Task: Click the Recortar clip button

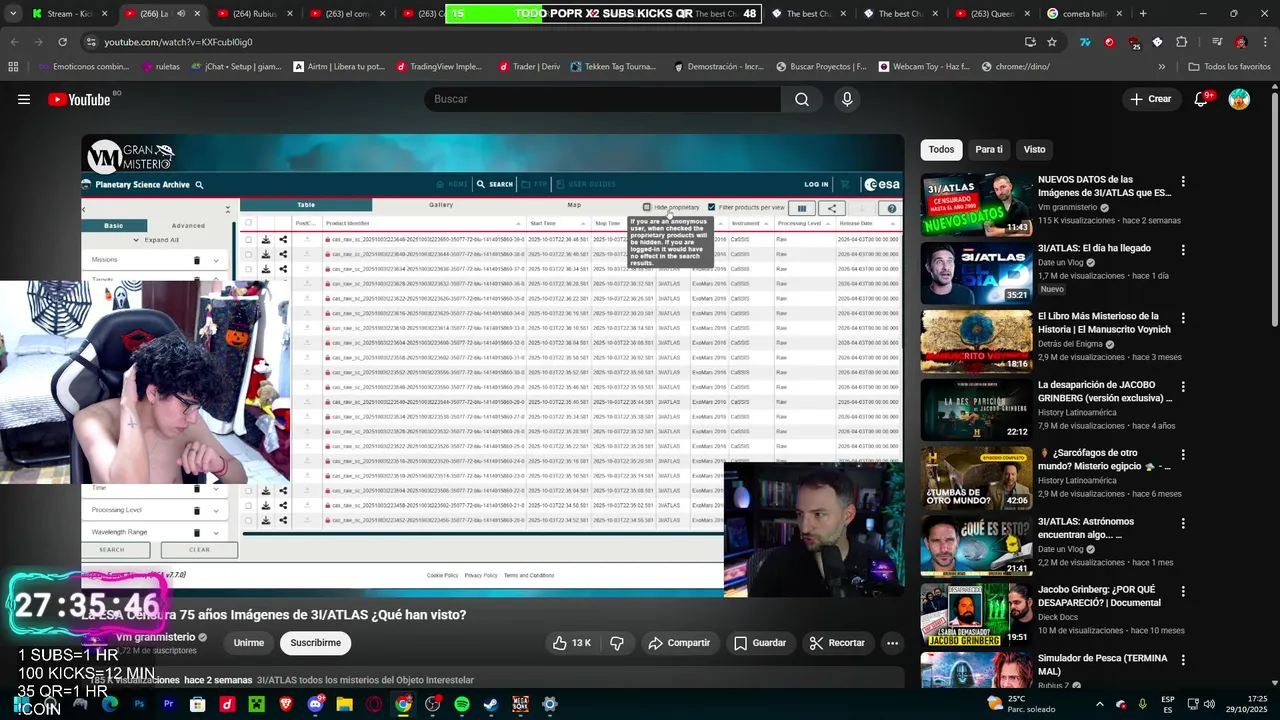Action: 837,643
